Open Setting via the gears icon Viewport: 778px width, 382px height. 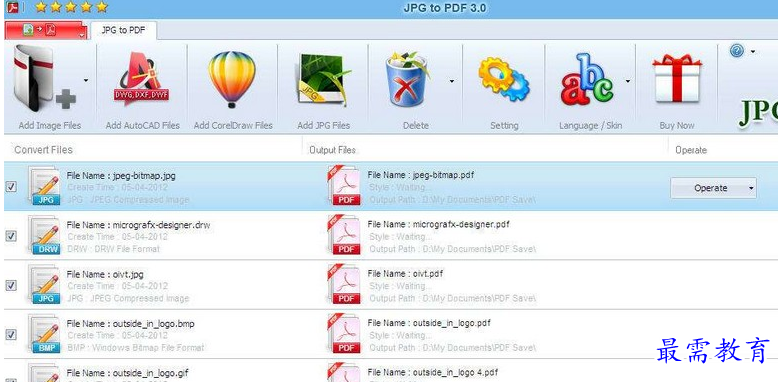(x=504, y=79)
